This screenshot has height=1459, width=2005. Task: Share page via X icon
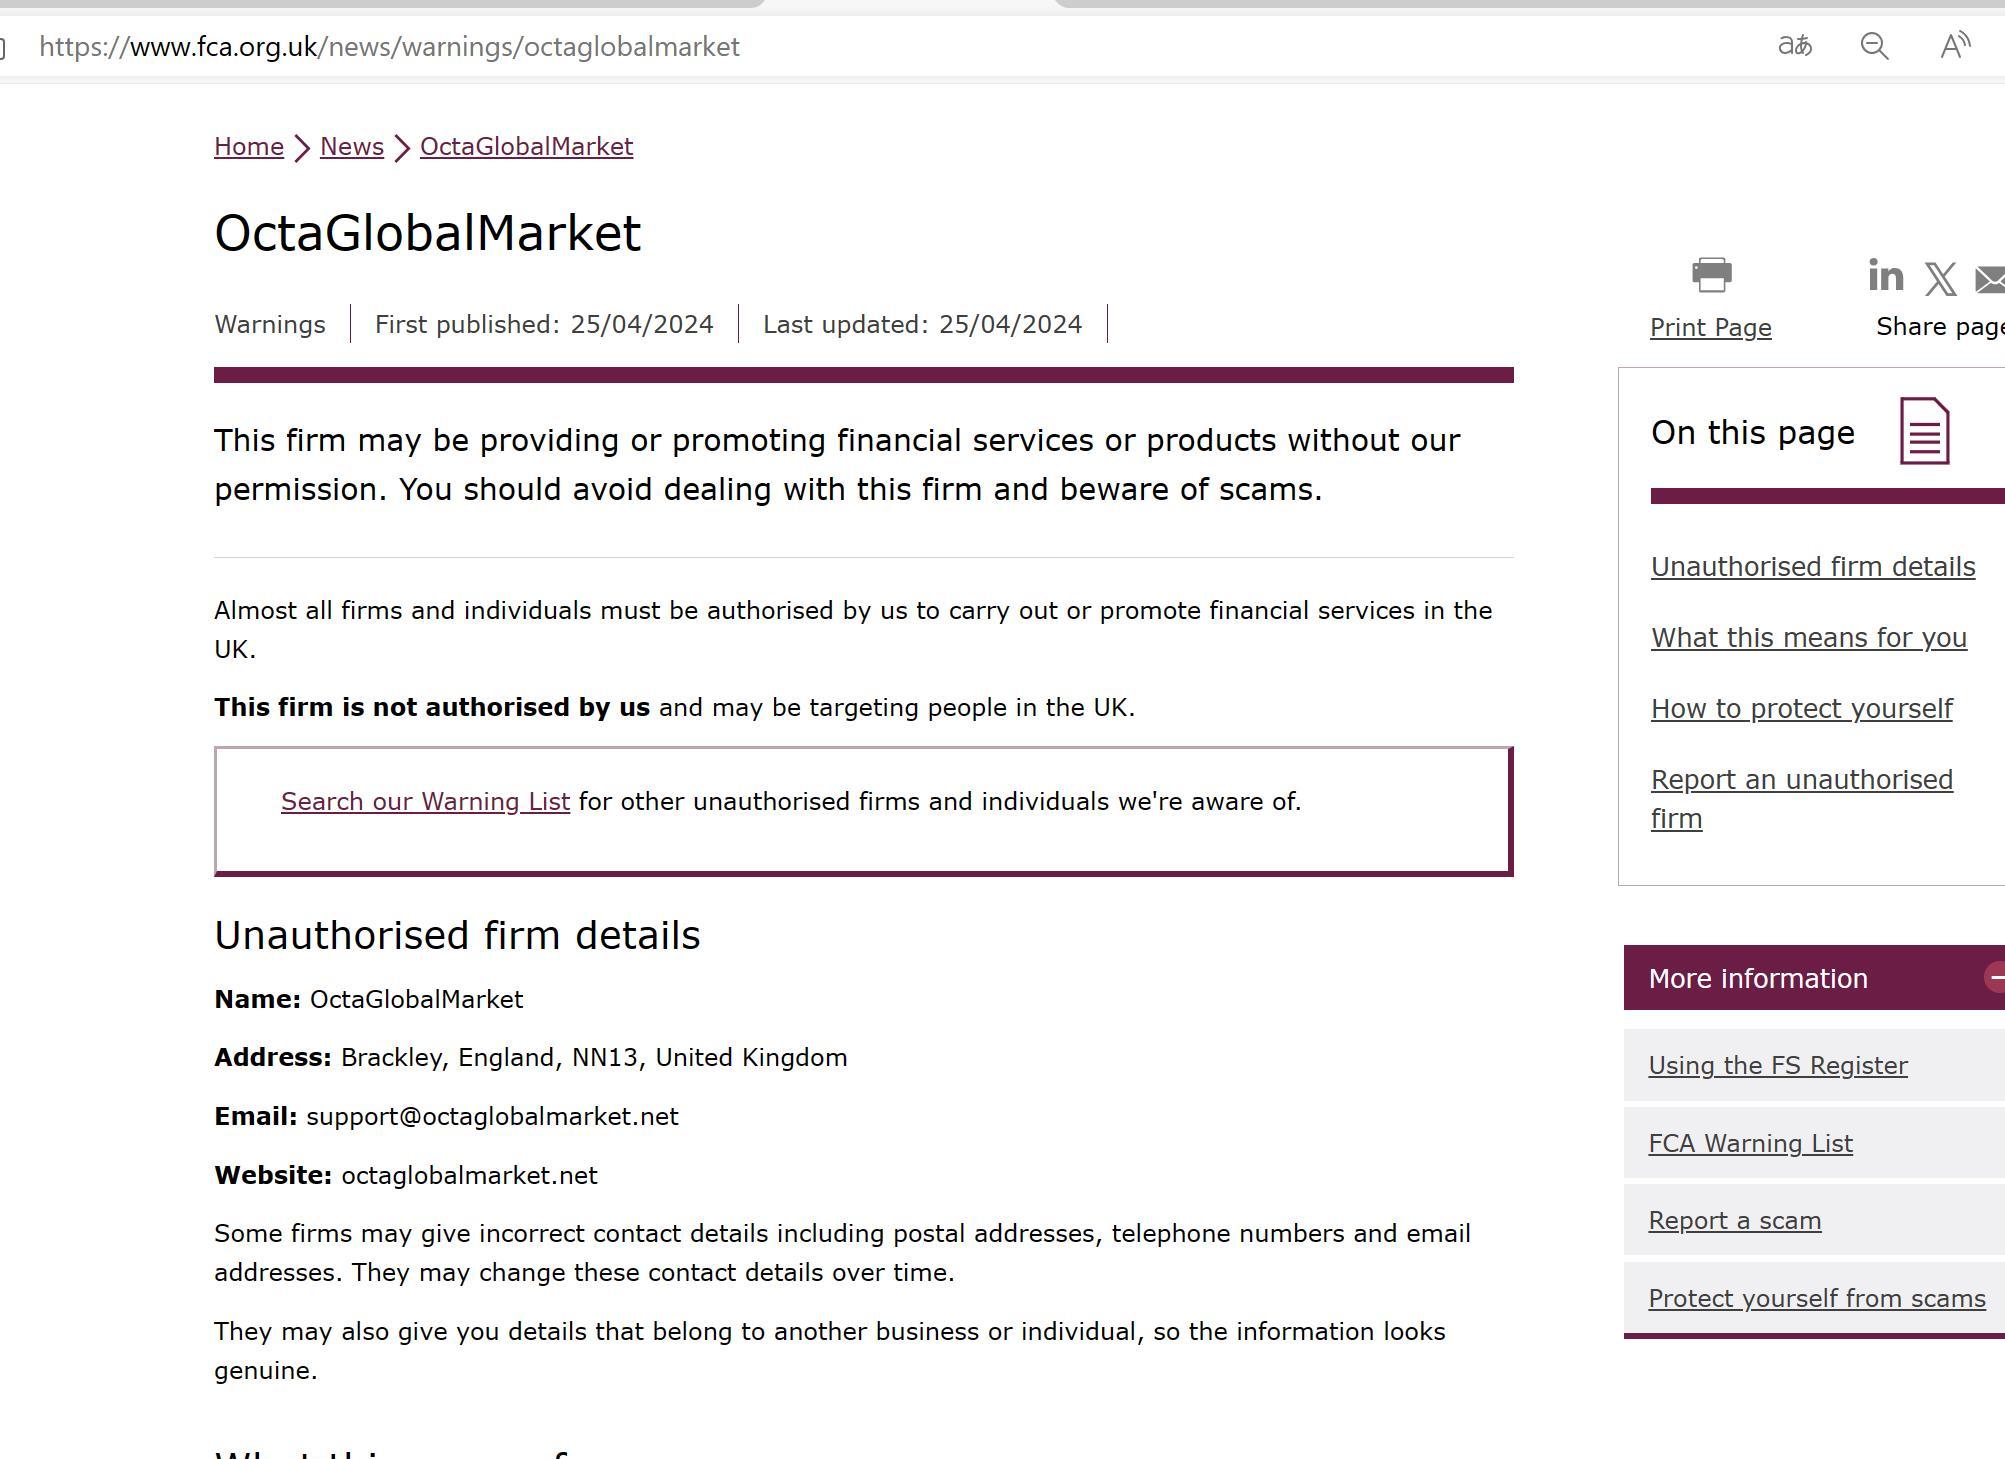(1940, 279)
